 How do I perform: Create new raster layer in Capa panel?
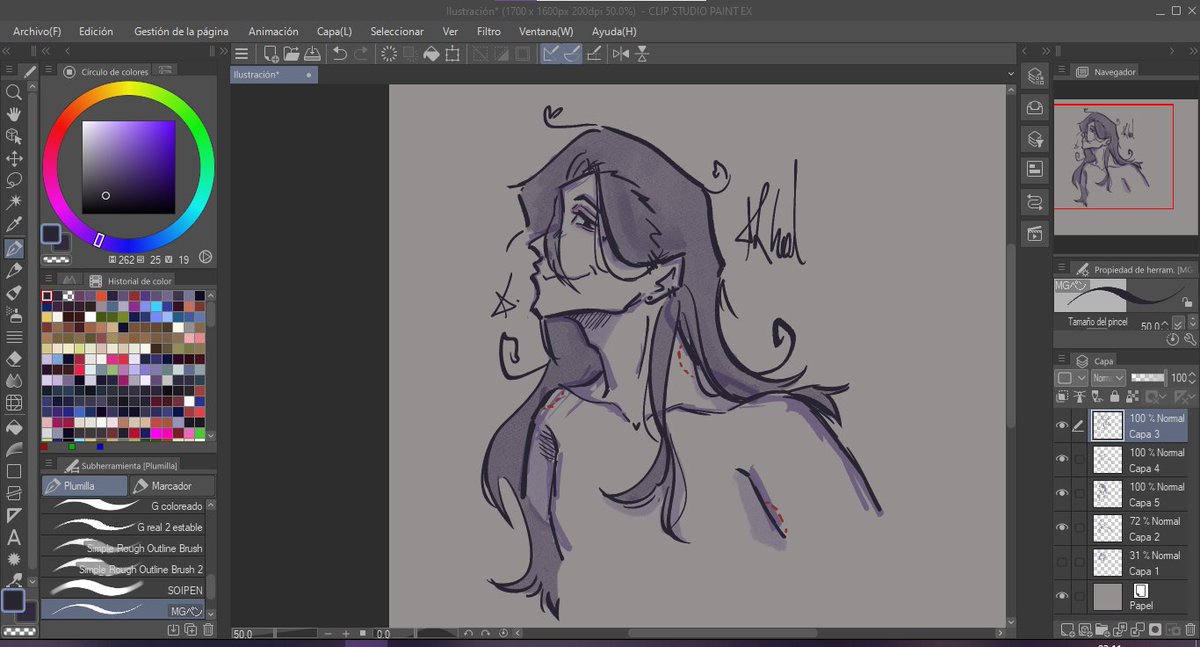click(x=1067, y=630)
